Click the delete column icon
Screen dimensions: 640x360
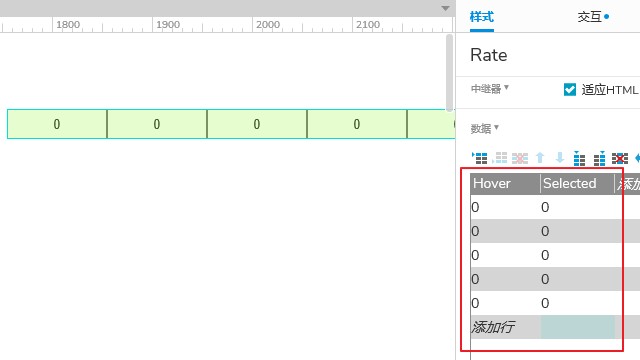point(620,158)
